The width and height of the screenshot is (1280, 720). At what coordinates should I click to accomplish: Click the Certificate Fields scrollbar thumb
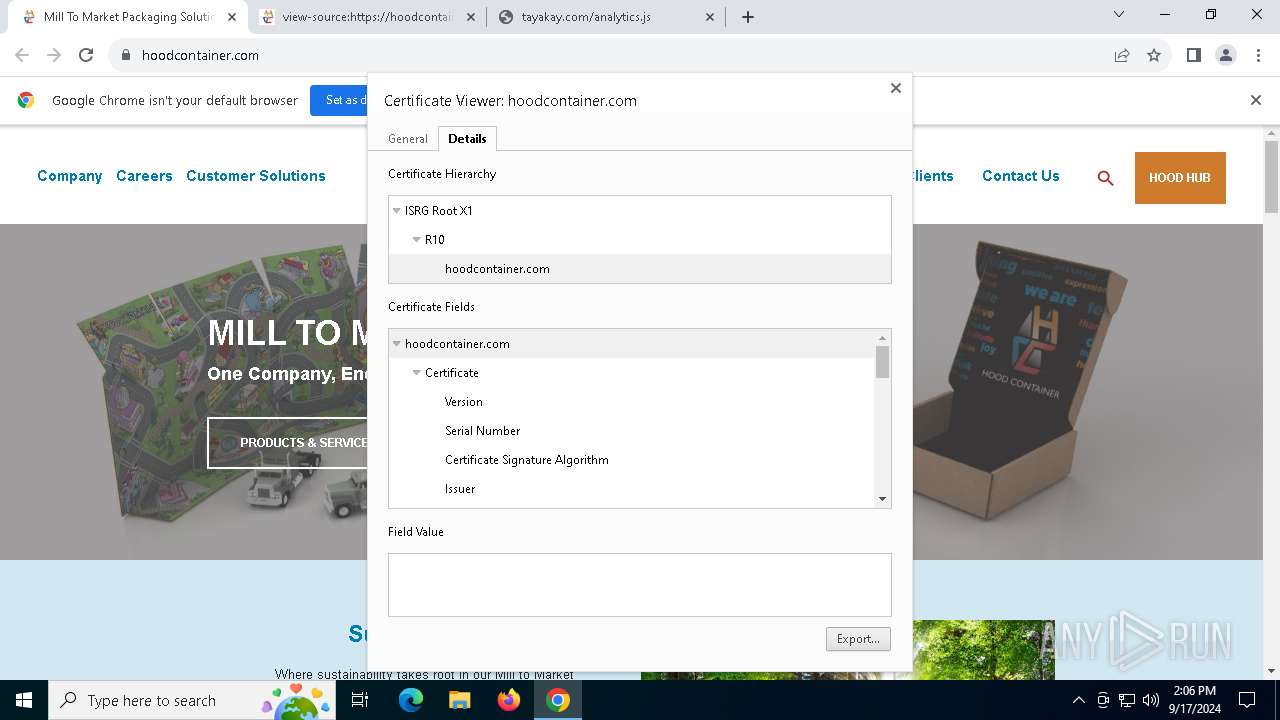882,362
